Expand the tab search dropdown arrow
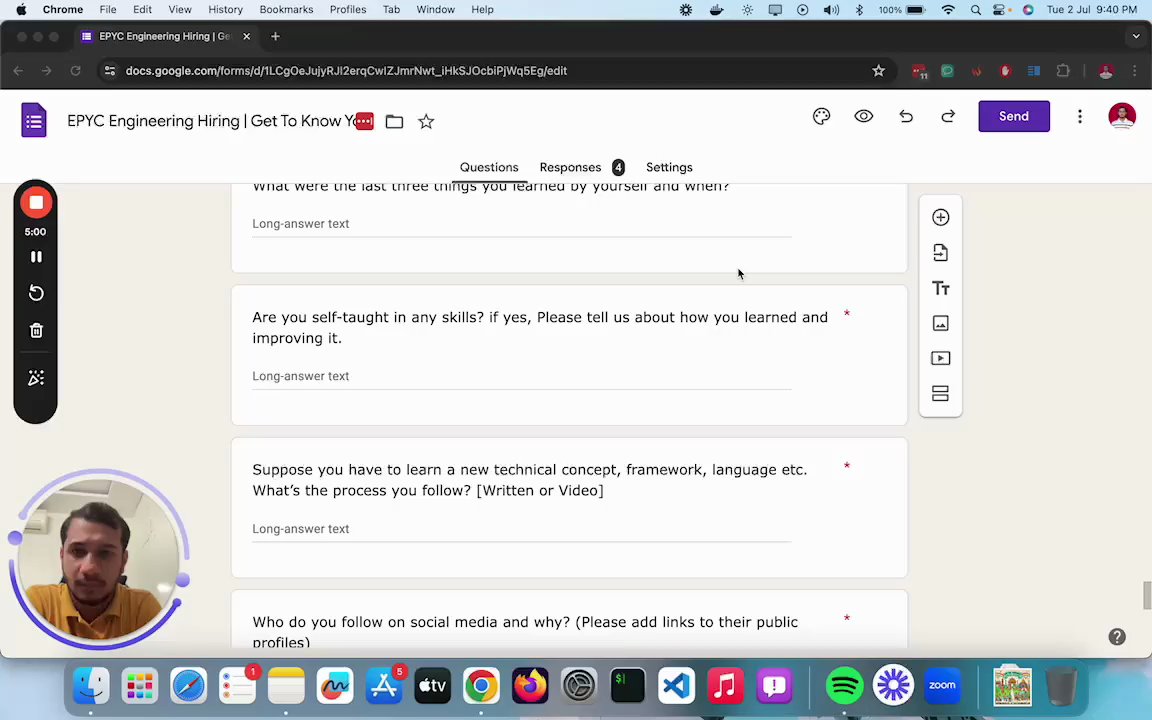The image size is (1152, 720). point(1136,36)
